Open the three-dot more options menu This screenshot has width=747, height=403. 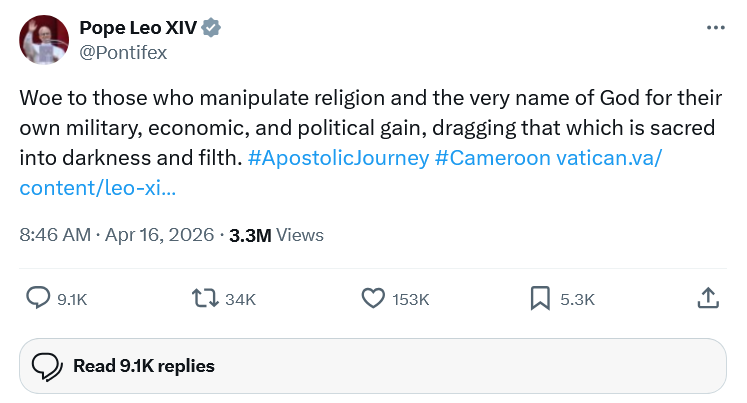point(715,28)
